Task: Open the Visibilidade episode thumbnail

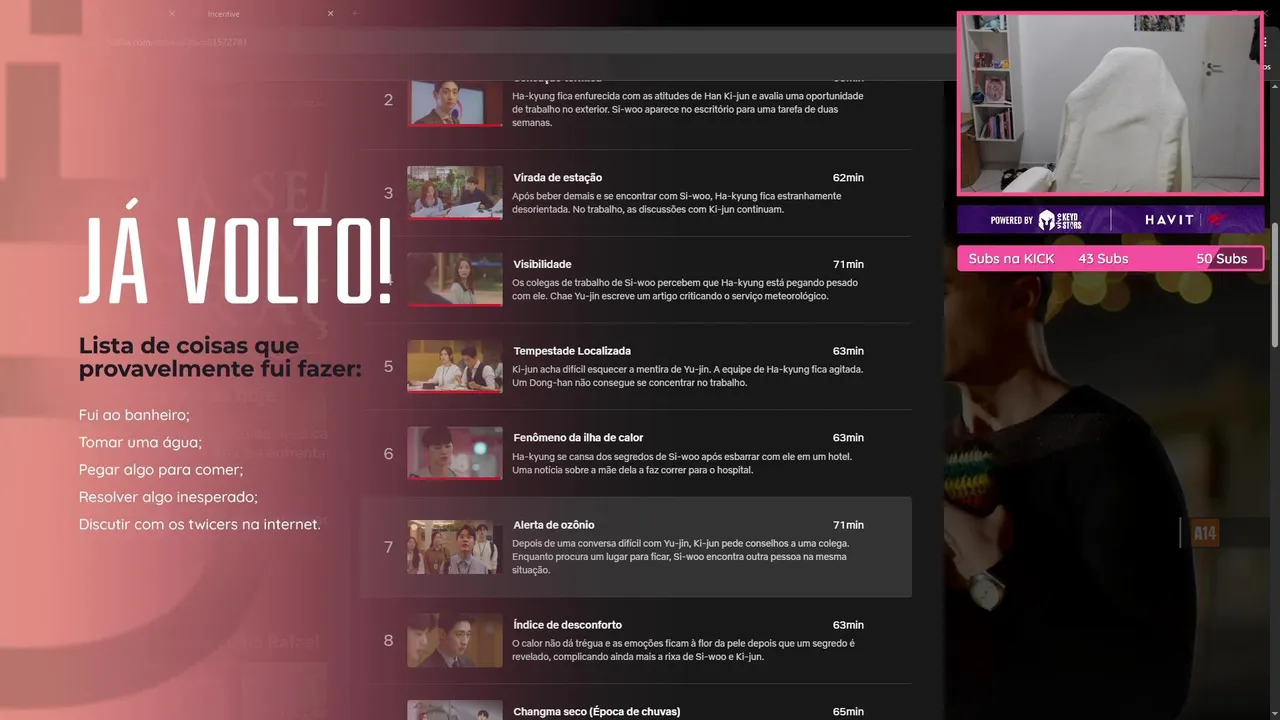Action: click(x=454, y=279)
